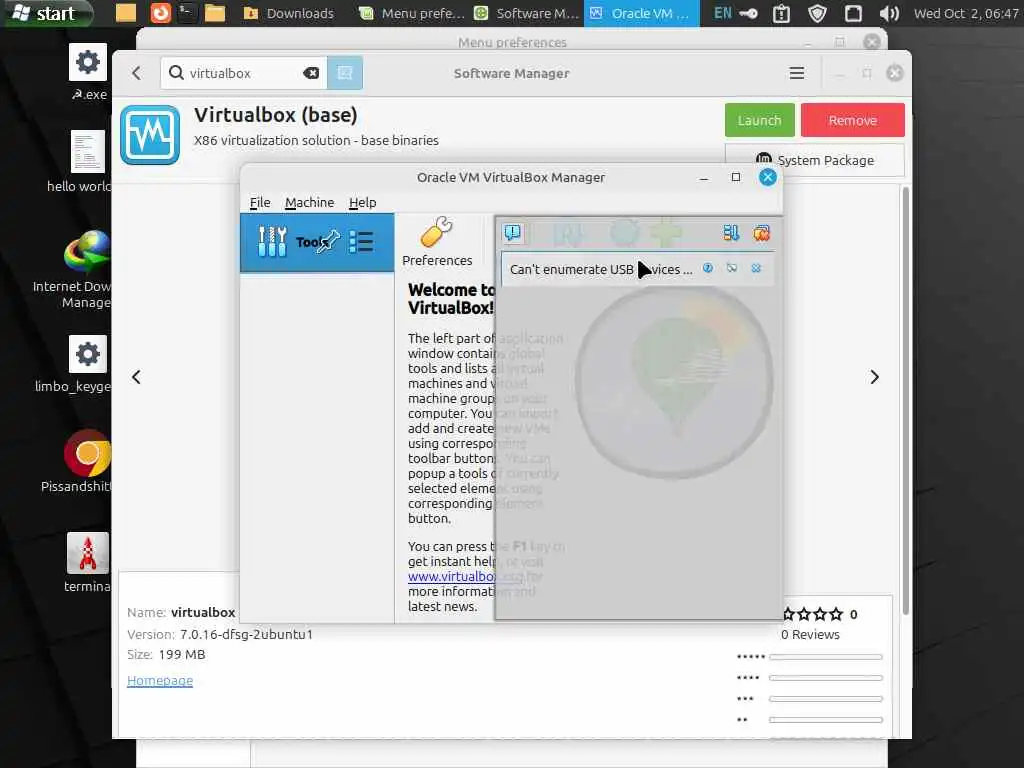Click the shield security tray icon
Screen dimensions: 1024x768
pos(817,13)
